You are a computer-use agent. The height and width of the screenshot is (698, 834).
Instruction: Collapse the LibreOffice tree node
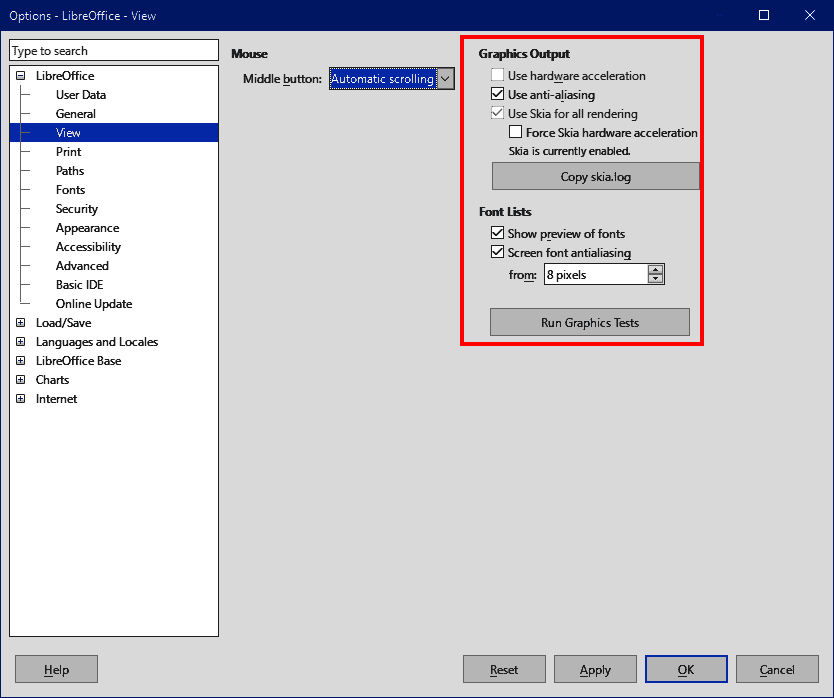pos(21,76)
